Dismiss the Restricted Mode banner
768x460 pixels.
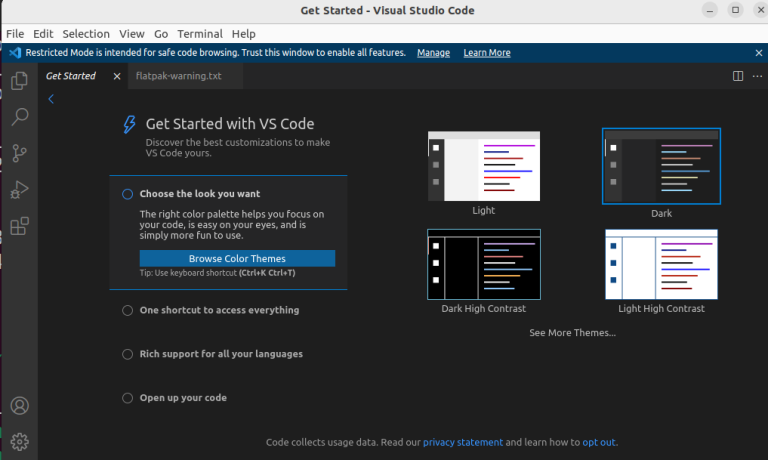click(759, 53)
